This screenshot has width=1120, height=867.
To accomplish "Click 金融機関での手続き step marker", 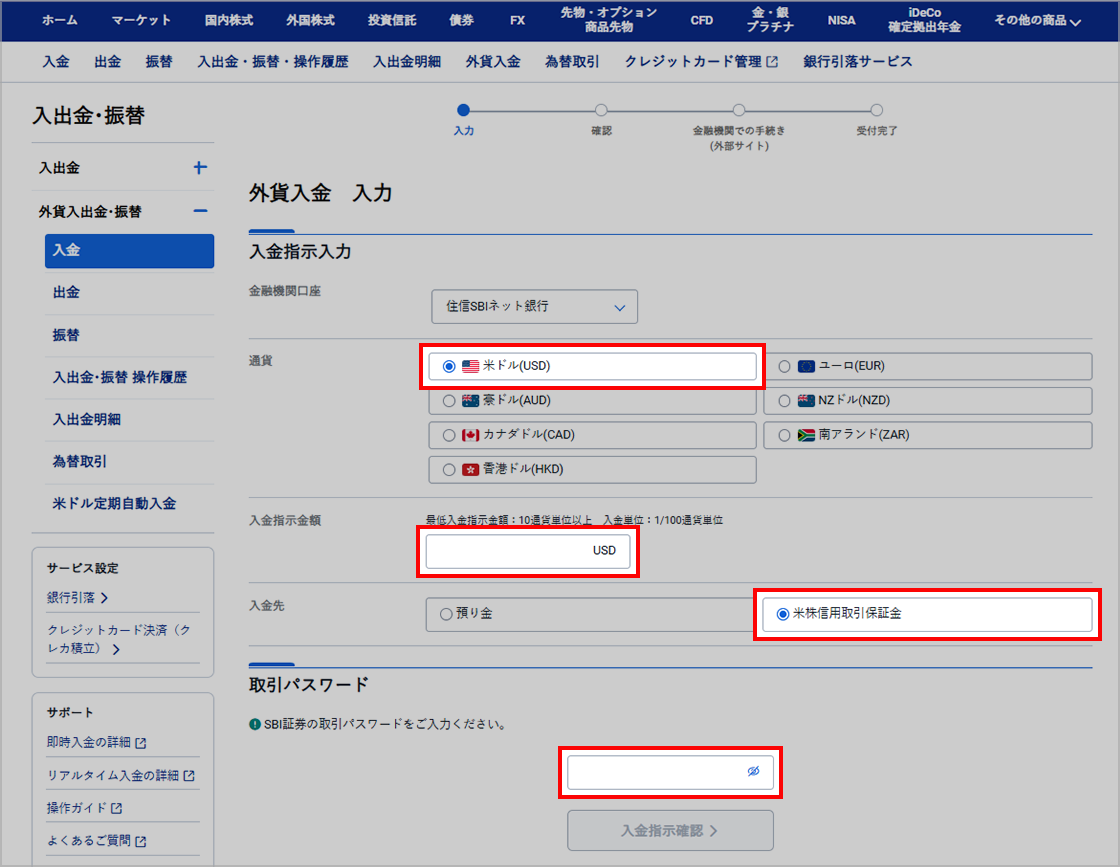I will coord(739,110).
